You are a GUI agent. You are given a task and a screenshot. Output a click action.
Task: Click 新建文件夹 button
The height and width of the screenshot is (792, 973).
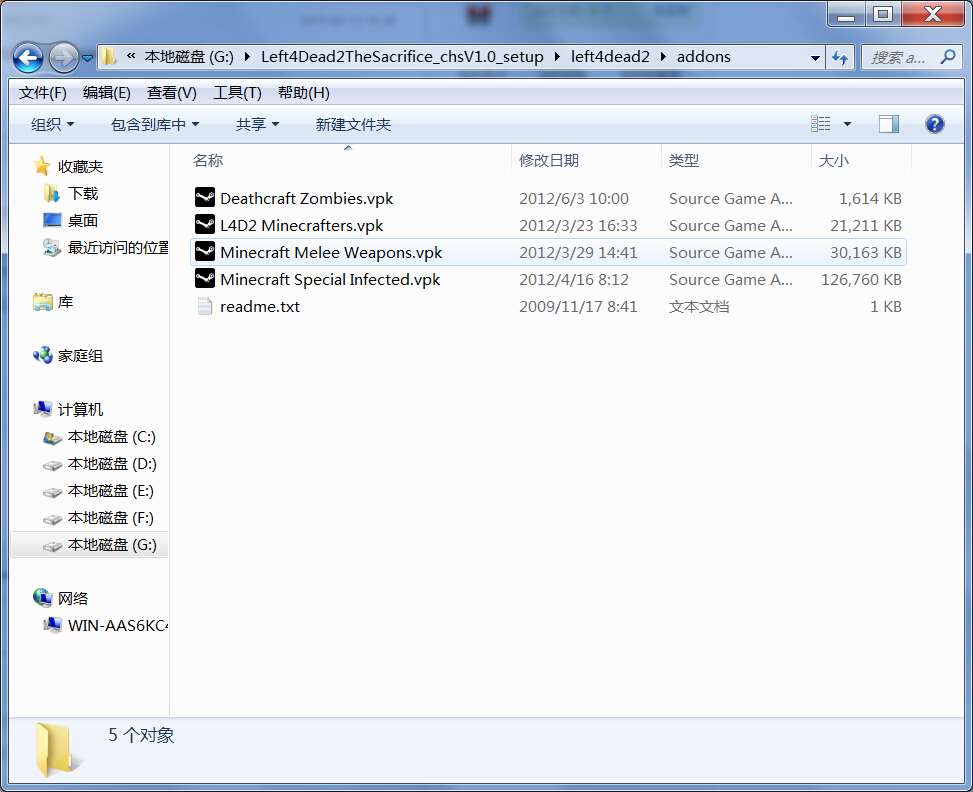[353, 125]
